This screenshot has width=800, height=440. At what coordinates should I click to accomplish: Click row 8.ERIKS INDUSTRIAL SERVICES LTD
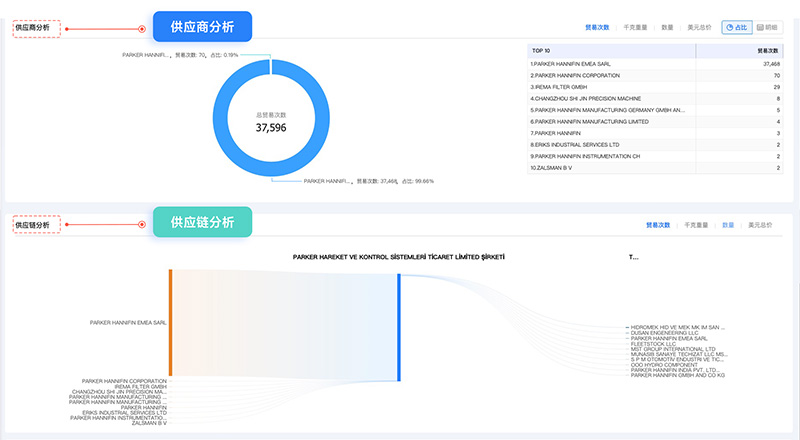pyautogui.click(x=655, y=144)
